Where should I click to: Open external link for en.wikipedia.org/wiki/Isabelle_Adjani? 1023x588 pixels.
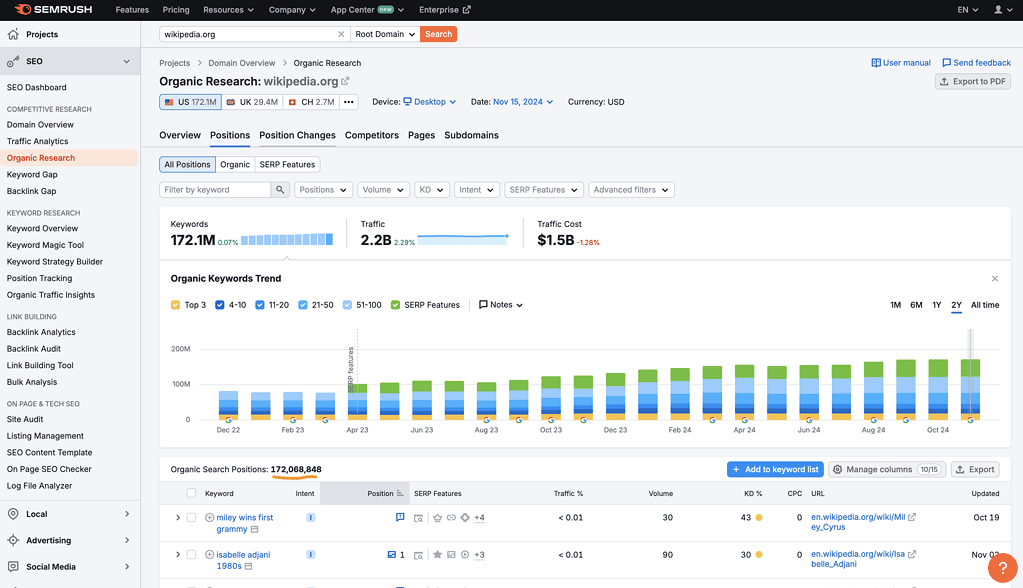(912, 554)
